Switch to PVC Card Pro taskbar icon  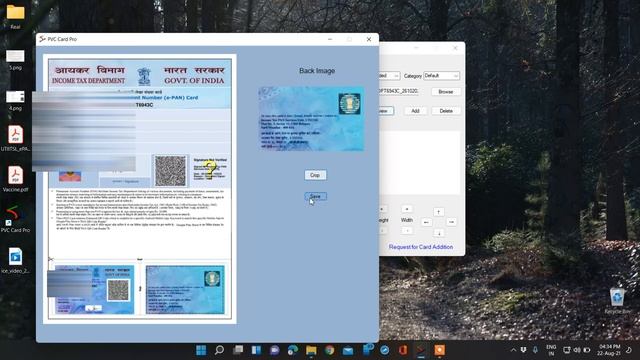coord(421,350)
